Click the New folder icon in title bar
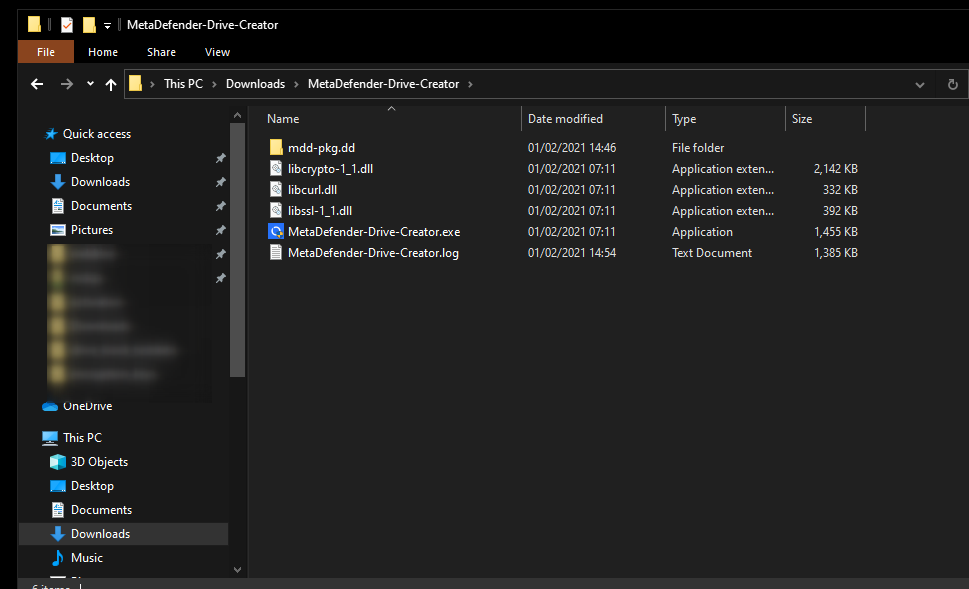The width and height of the screenshot is (969, 589). (x=90, y=25)
